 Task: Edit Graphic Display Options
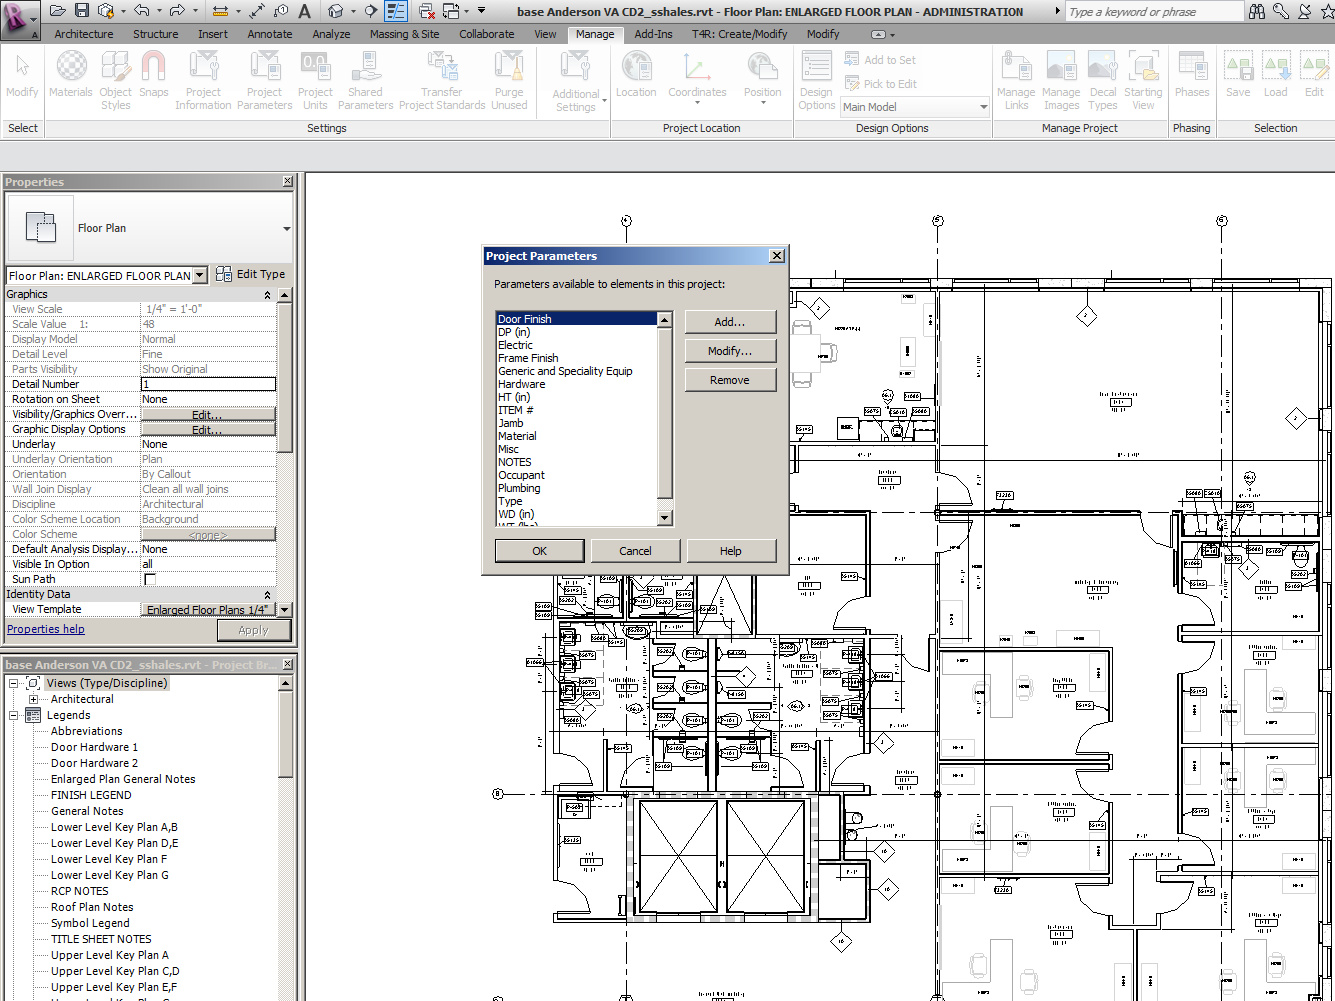[x=208, y=429]
